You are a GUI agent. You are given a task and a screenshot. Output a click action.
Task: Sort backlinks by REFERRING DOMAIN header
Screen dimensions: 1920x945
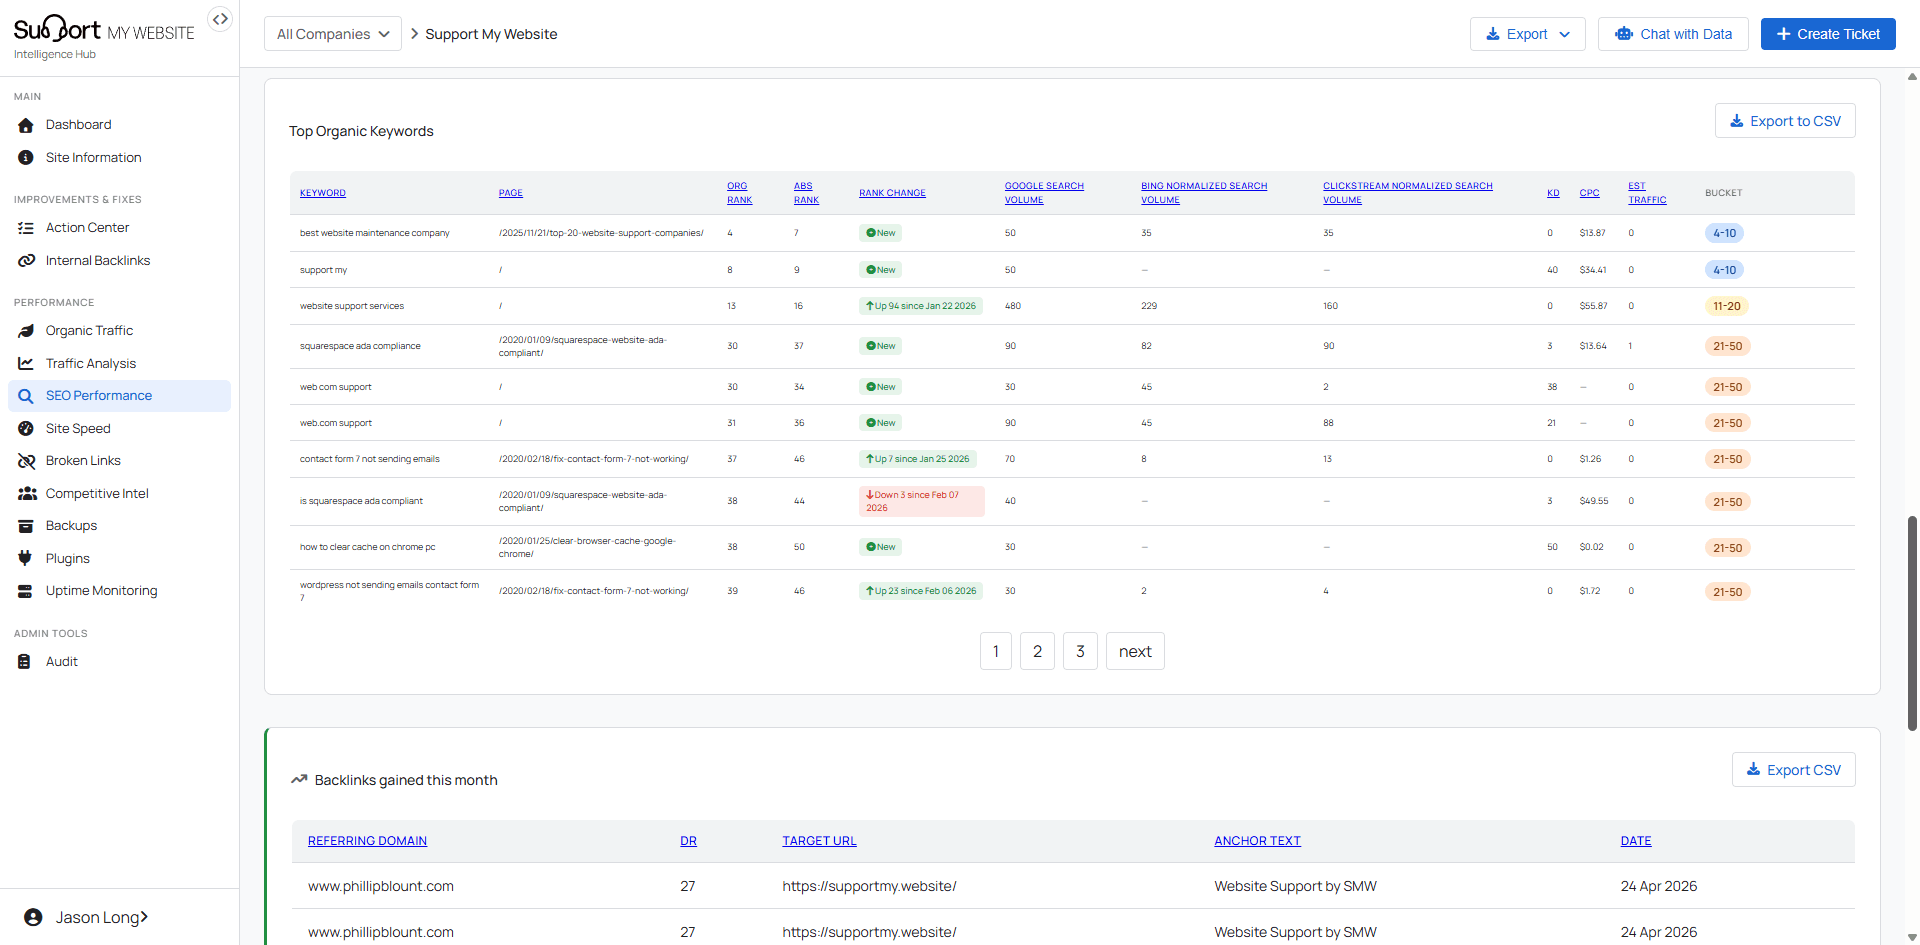pyautogui.click(x=367, y=841)
